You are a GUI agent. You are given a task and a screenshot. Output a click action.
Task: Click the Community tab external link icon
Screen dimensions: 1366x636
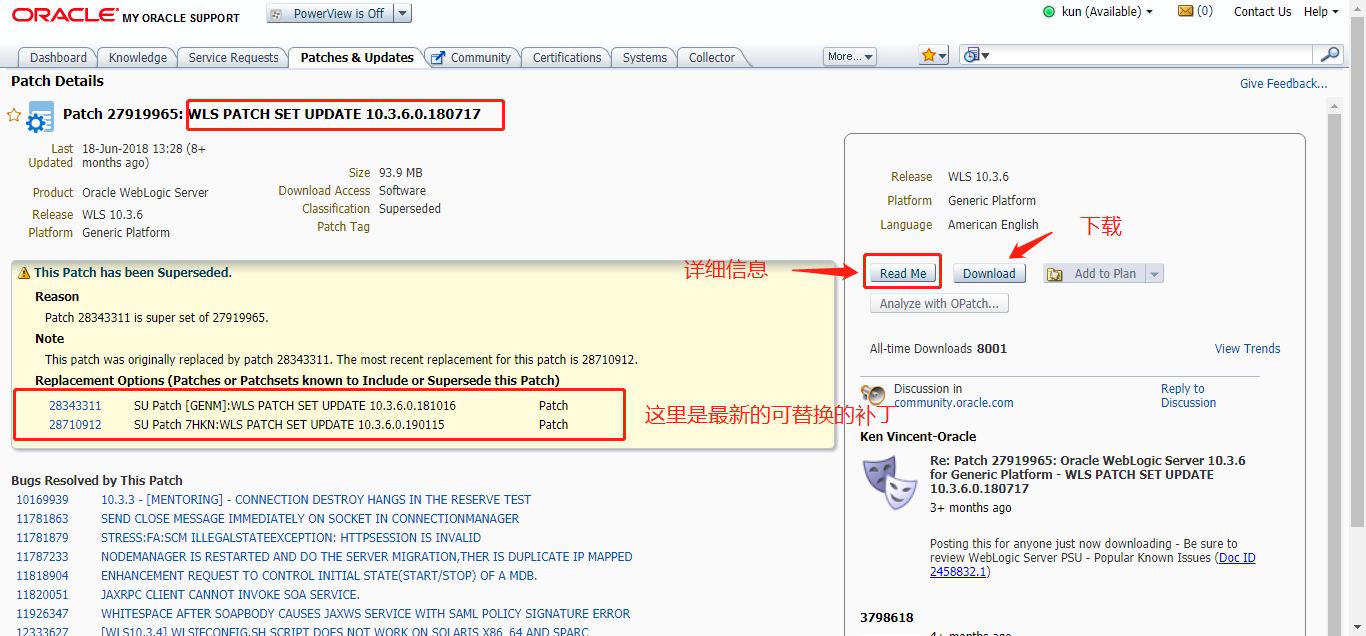[x=438, y=58]
